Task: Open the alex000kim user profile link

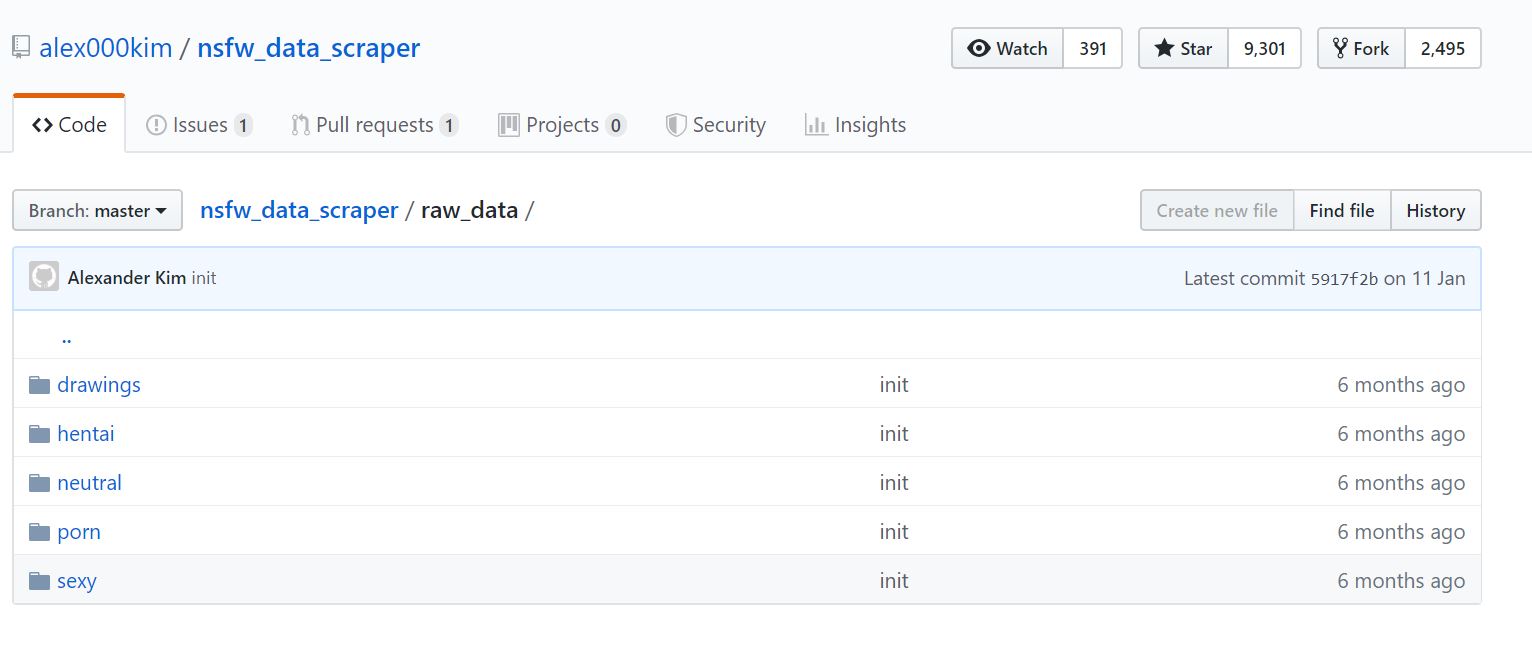Action: coord(106,48)
